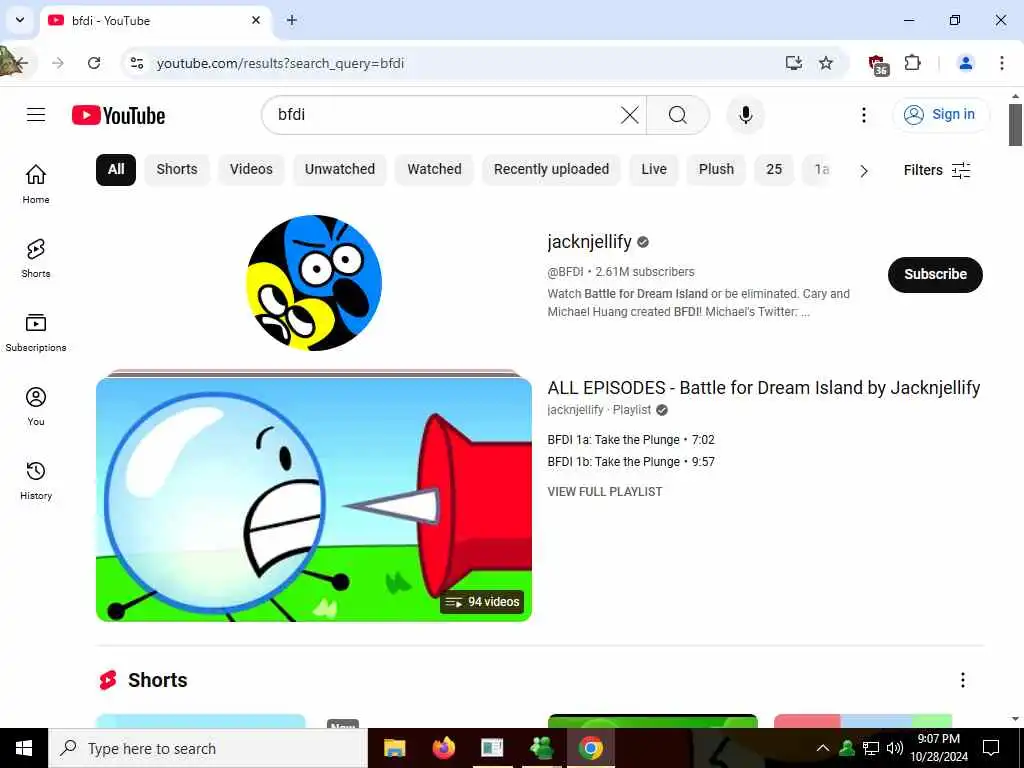Screen dimensions: 1024x768
Task: Reload the page in Chrome
Action: coord(94,63)
